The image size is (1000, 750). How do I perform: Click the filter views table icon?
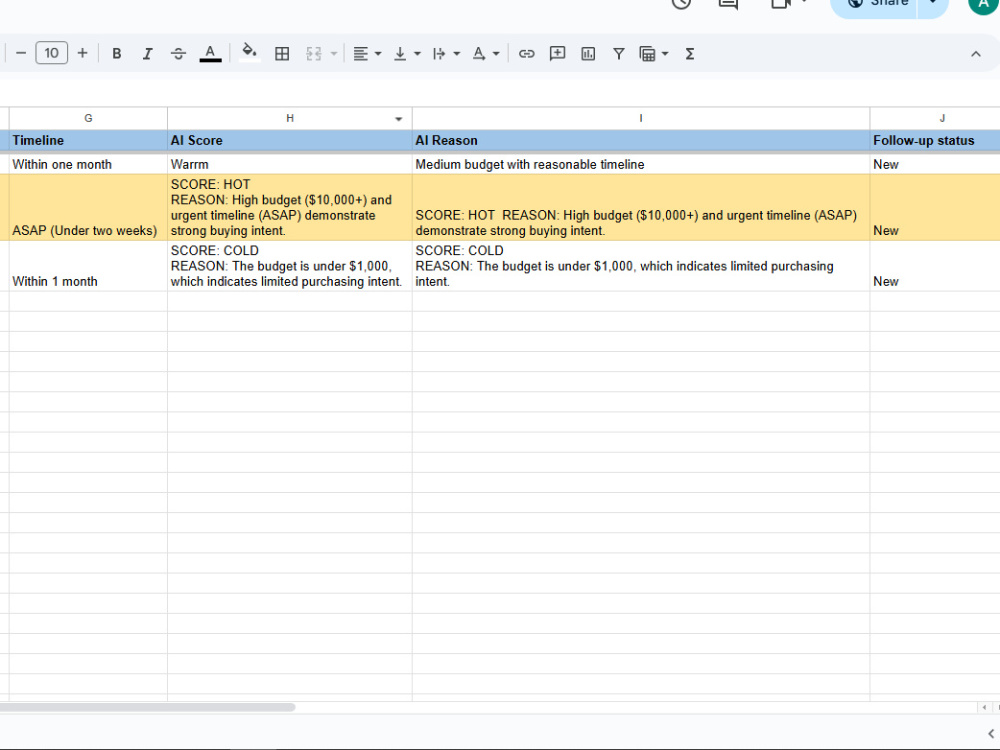click(647, 54)
